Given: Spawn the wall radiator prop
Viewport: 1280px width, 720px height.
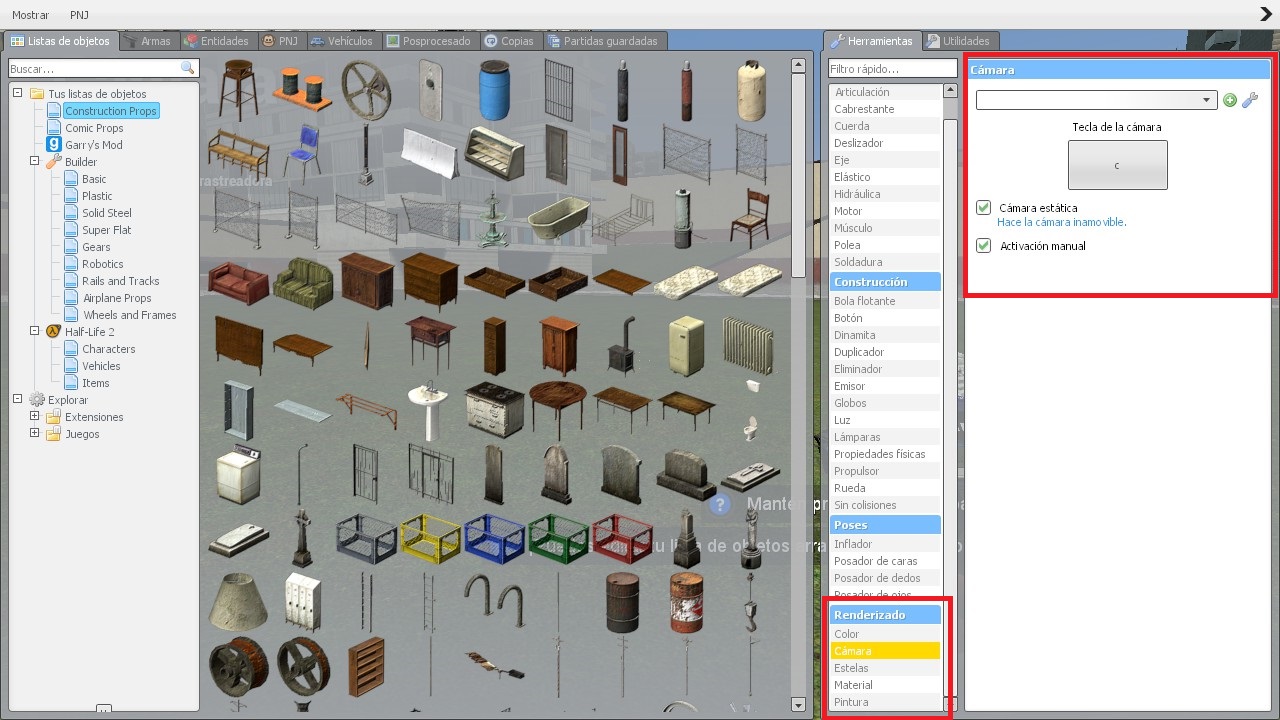Looking at the screenshot, I should coord(750,344).
